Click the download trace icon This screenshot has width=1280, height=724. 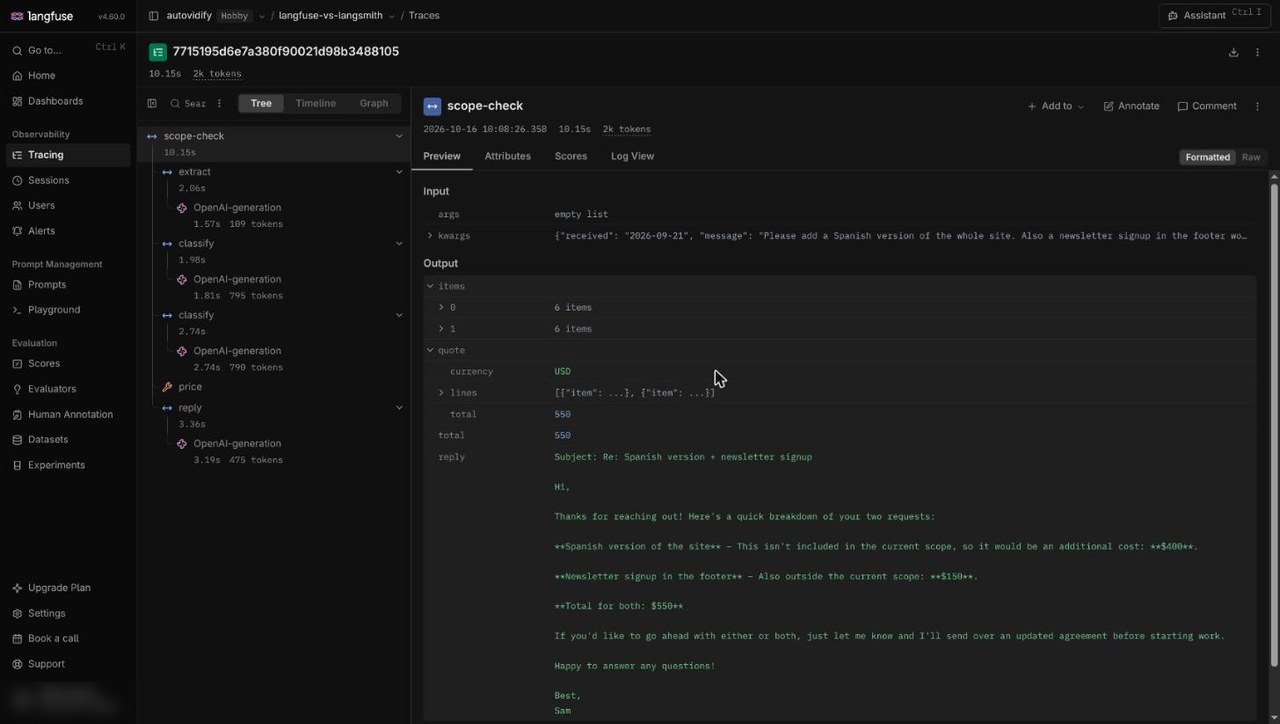(x=1233, y=52)
